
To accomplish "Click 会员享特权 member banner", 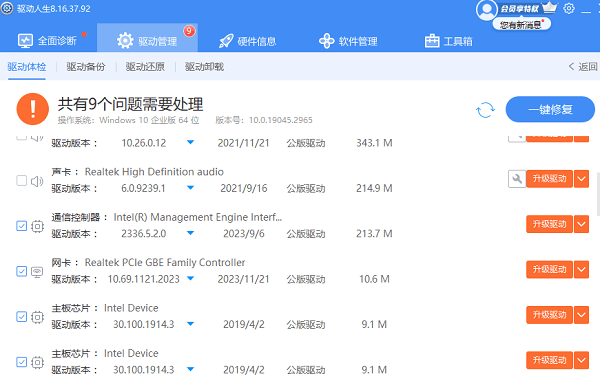I will [x=519, y=8].
